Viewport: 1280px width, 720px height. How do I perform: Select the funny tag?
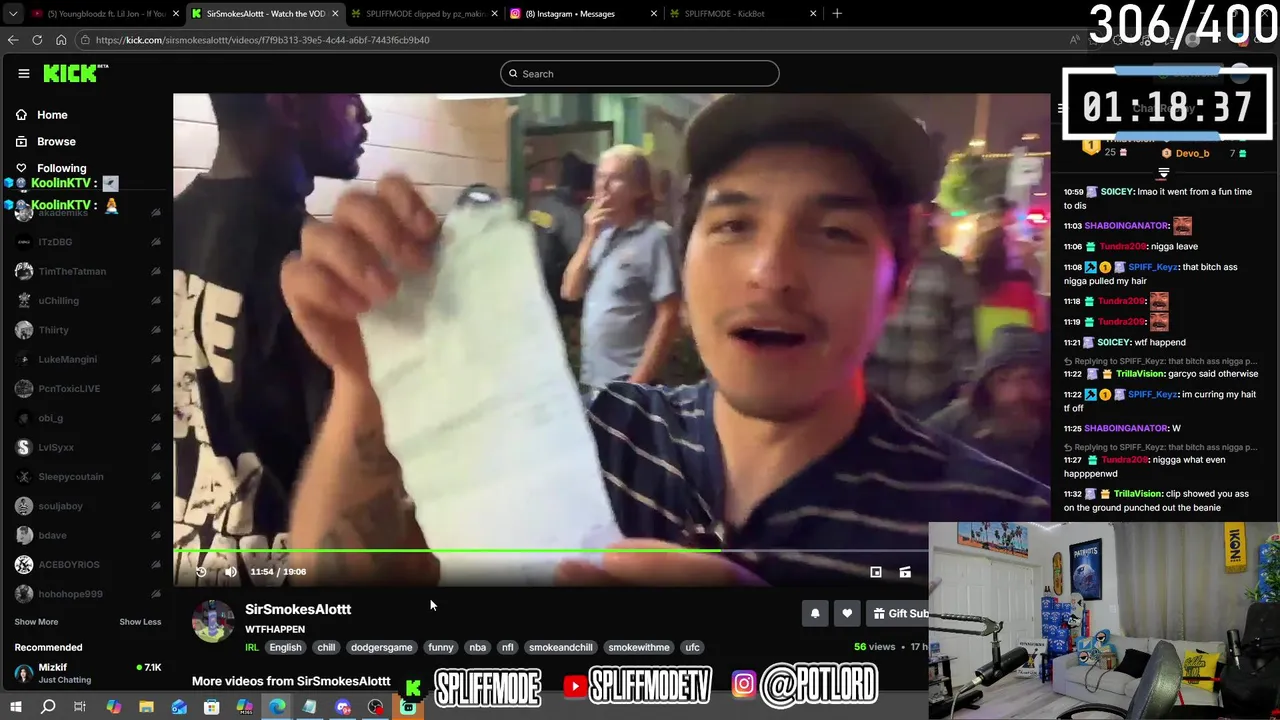tap(441, 647)
